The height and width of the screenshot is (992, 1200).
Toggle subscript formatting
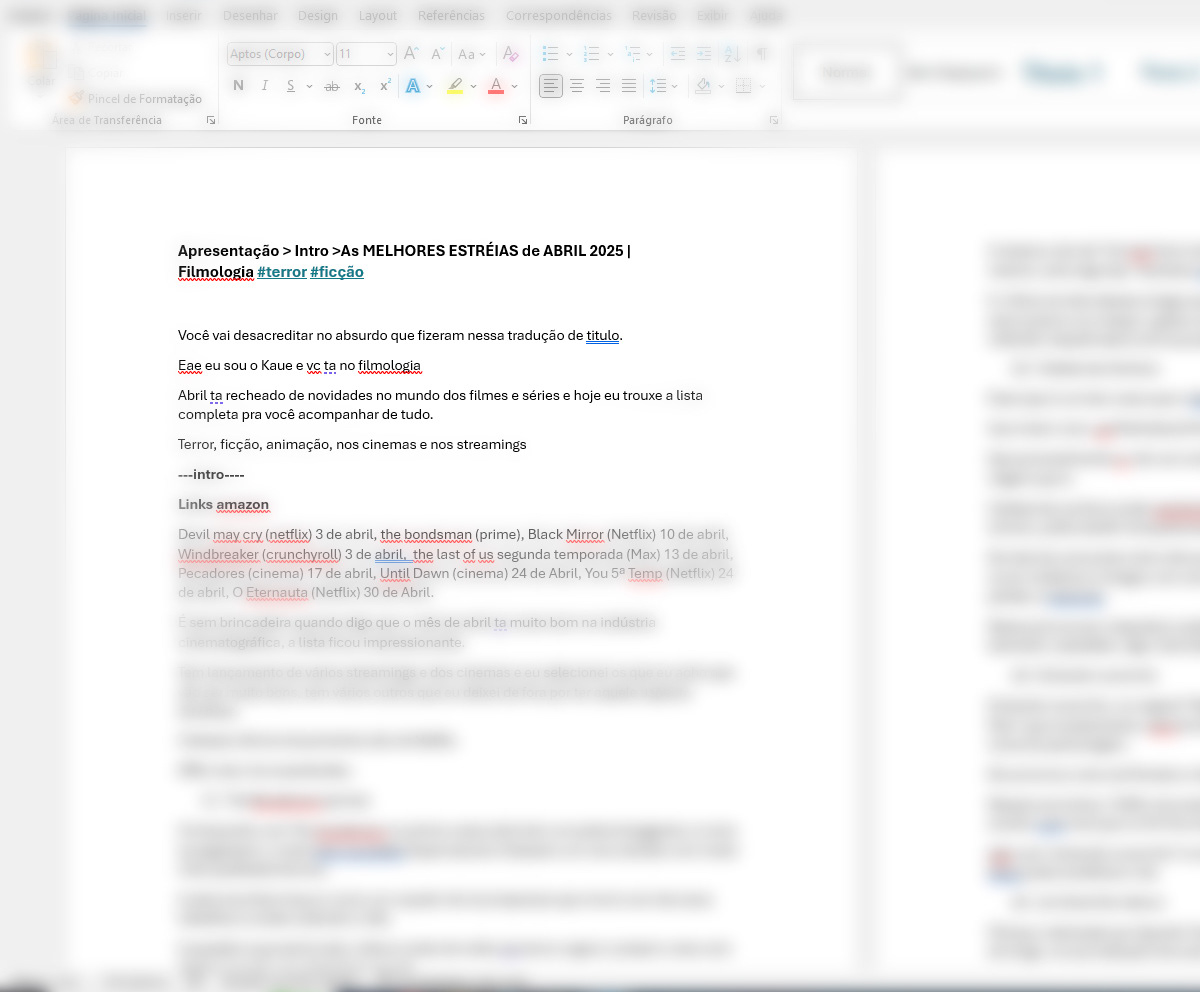[x=359, y=86]
